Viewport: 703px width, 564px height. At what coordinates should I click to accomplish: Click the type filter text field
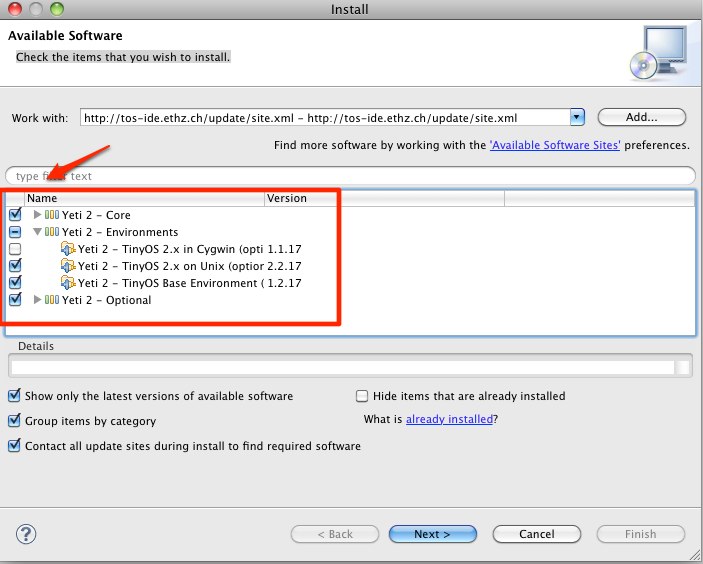pyautogui.click(x=350, y=176)
